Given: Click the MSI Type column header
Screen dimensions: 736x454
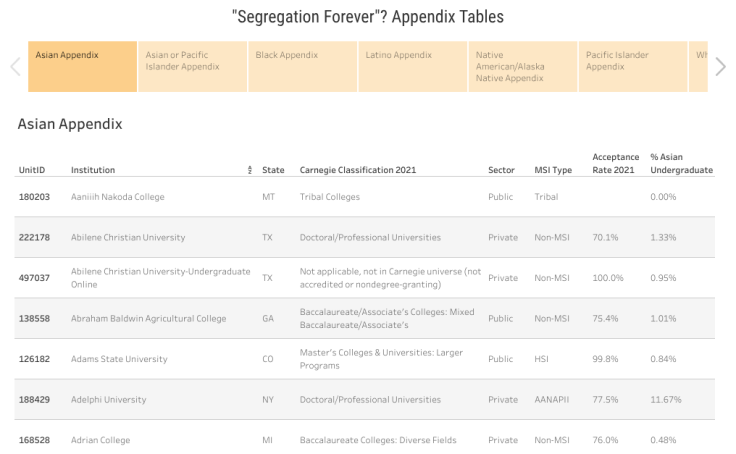Looking at the screenshot, I should point(553,170).
